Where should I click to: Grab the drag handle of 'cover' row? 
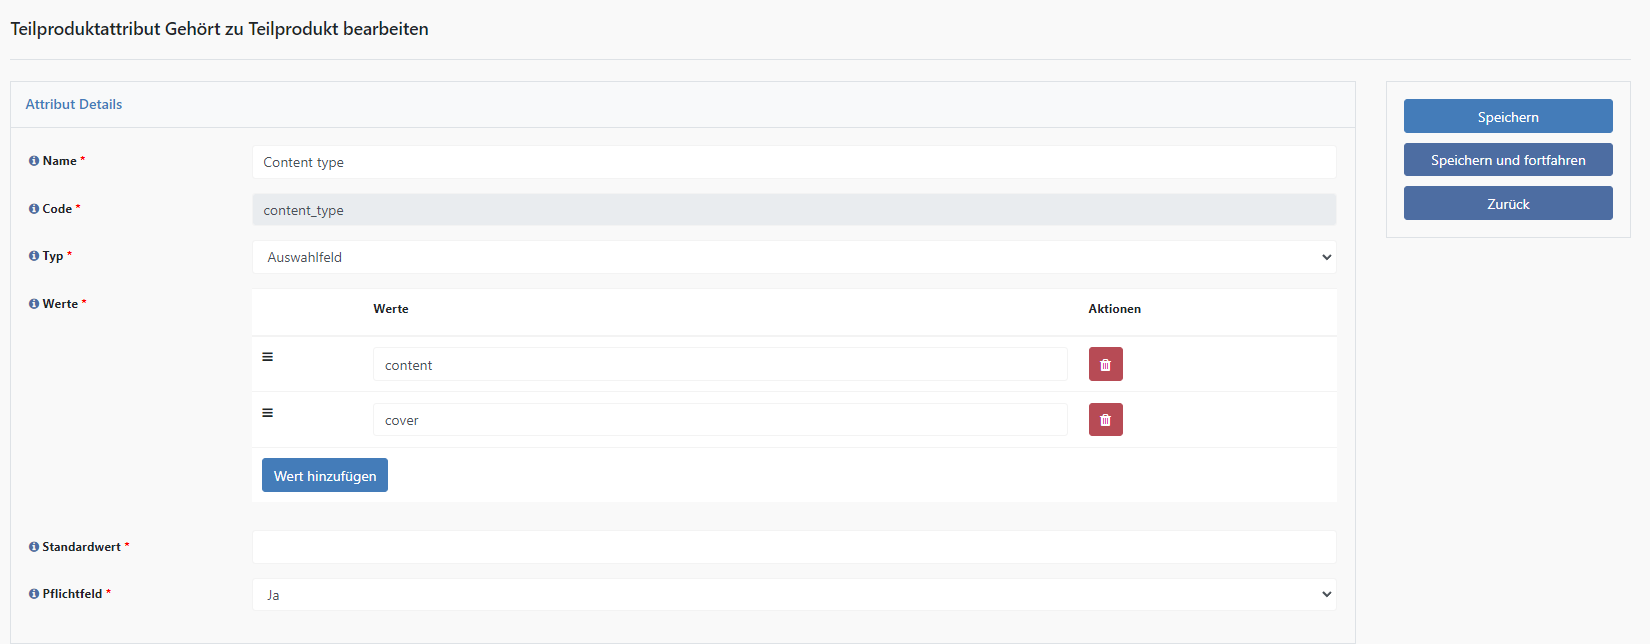[x=267, y=413]
